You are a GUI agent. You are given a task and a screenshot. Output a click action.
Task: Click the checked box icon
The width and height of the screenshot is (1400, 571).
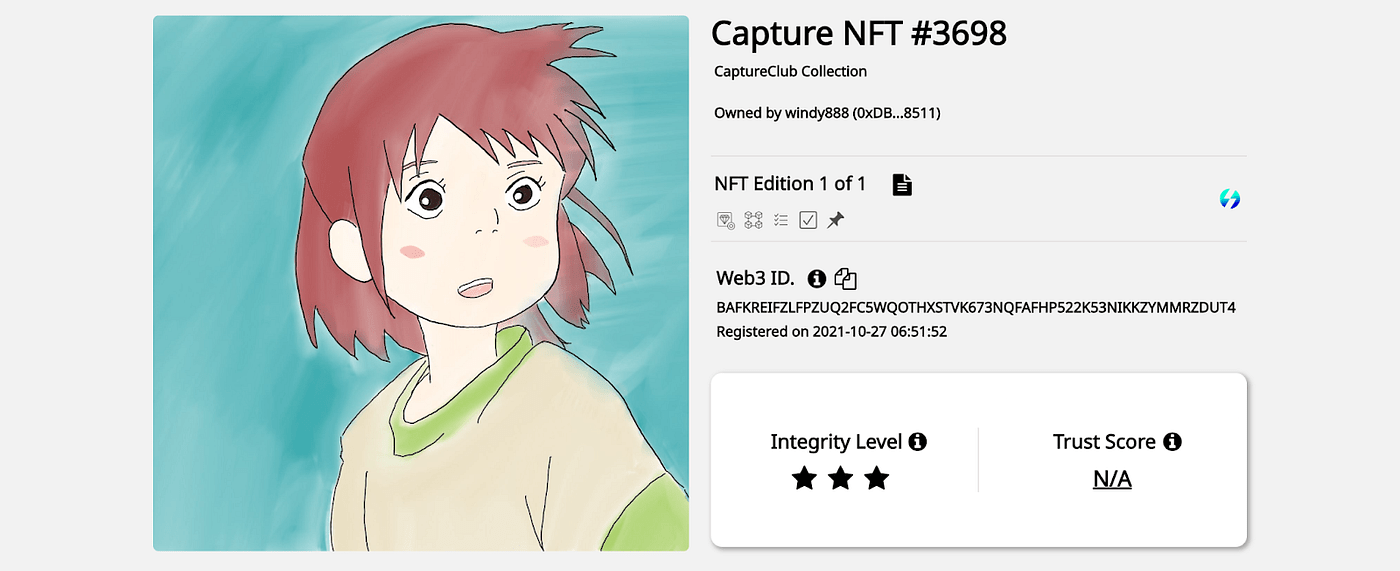tap(808, 220)
